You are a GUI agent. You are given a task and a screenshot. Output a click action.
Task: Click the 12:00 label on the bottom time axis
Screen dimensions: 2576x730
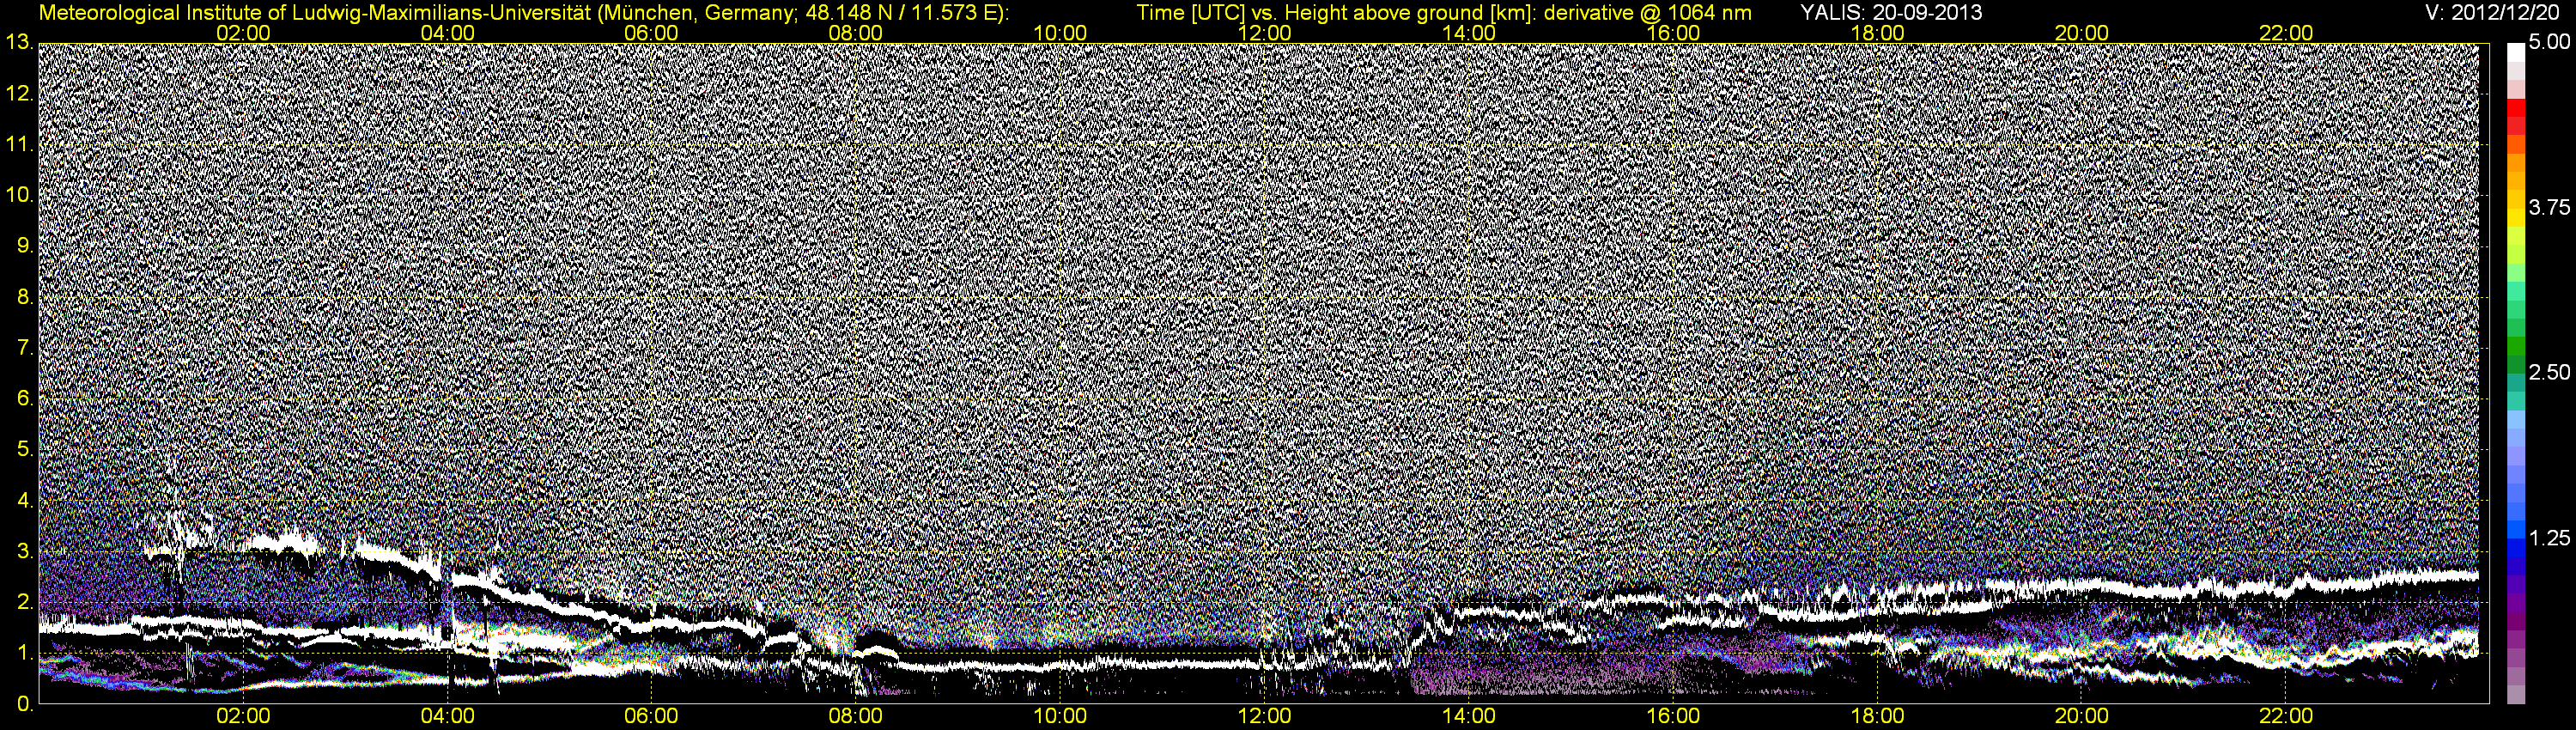(1264, 717)
